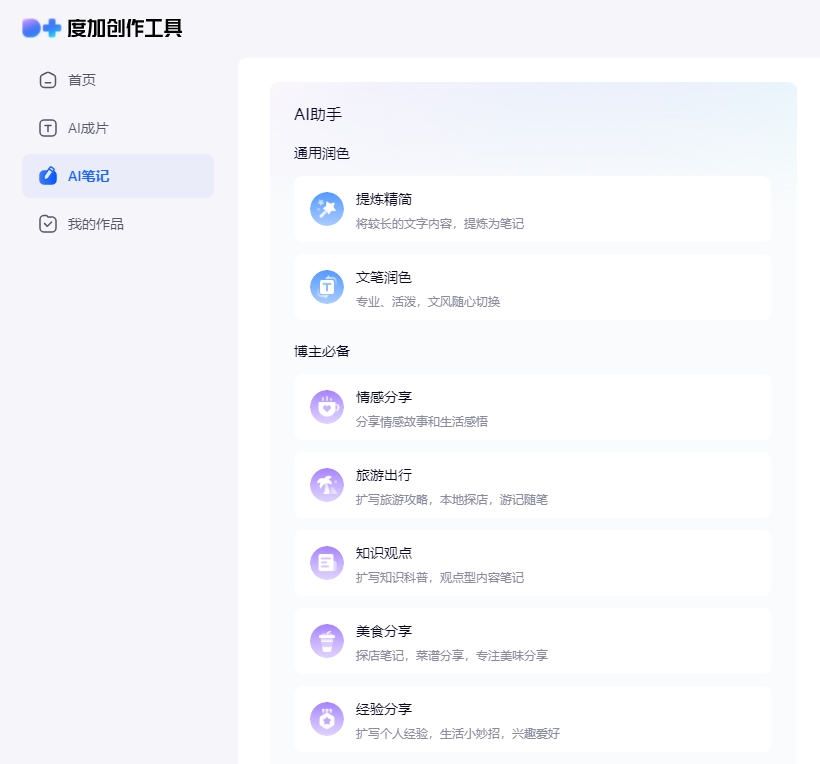Click the 度加创作工具 logo icon
Viewport: 820px width, 764px height.
pyautogui.click(x=42, y=28)
